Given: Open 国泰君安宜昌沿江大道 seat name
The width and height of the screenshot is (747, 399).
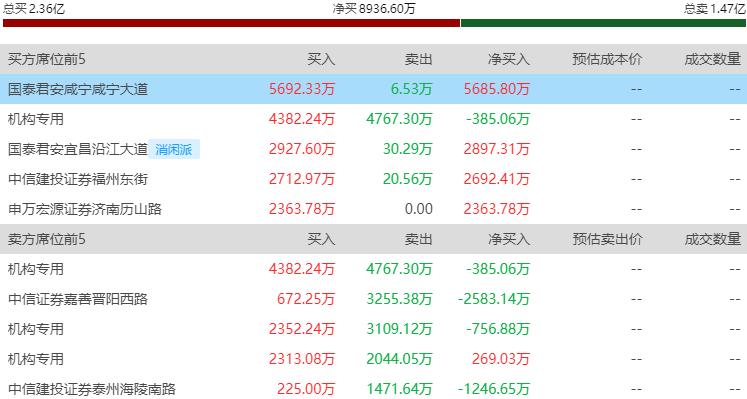Looking at the screenshot, I should (x=78, y=149).
